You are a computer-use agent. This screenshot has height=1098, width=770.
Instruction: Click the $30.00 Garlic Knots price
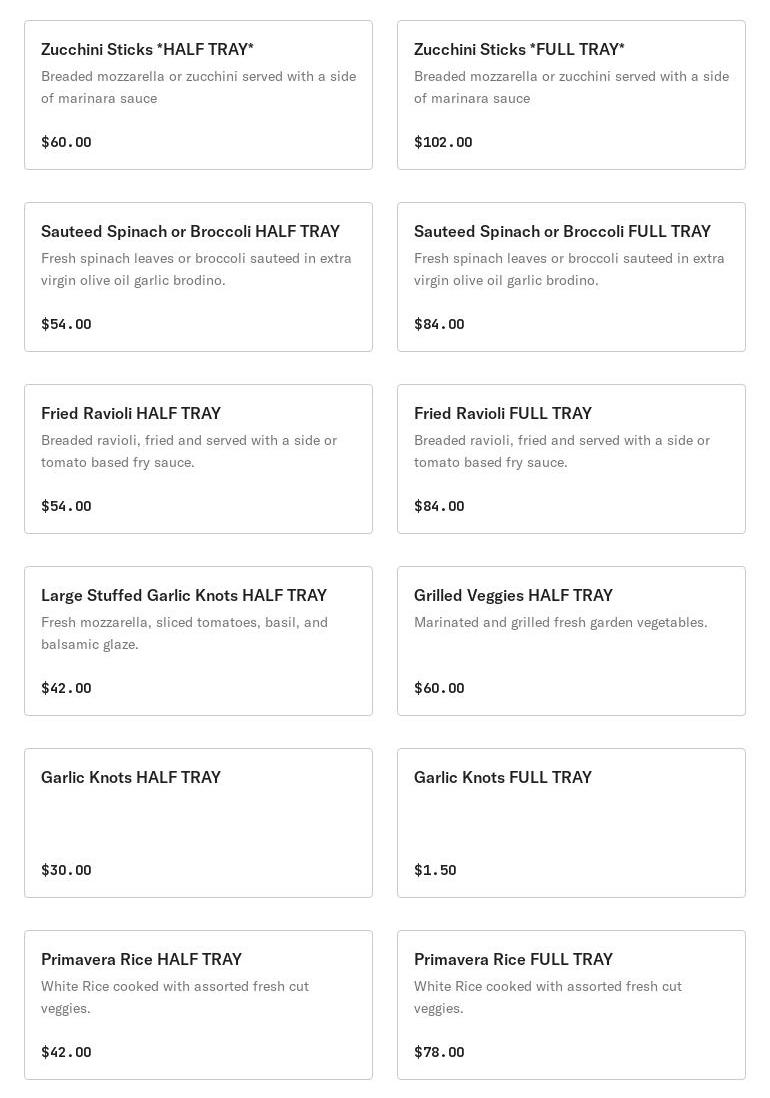point(66,870)
